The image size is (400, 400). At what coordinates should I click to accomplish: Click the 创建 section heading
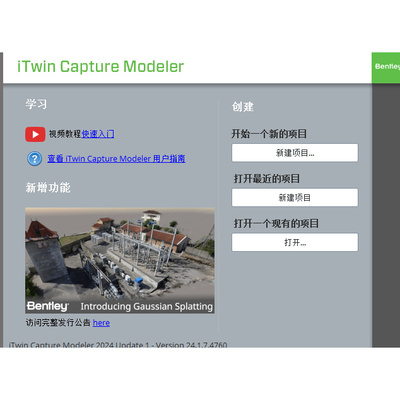tap(243, 107)
